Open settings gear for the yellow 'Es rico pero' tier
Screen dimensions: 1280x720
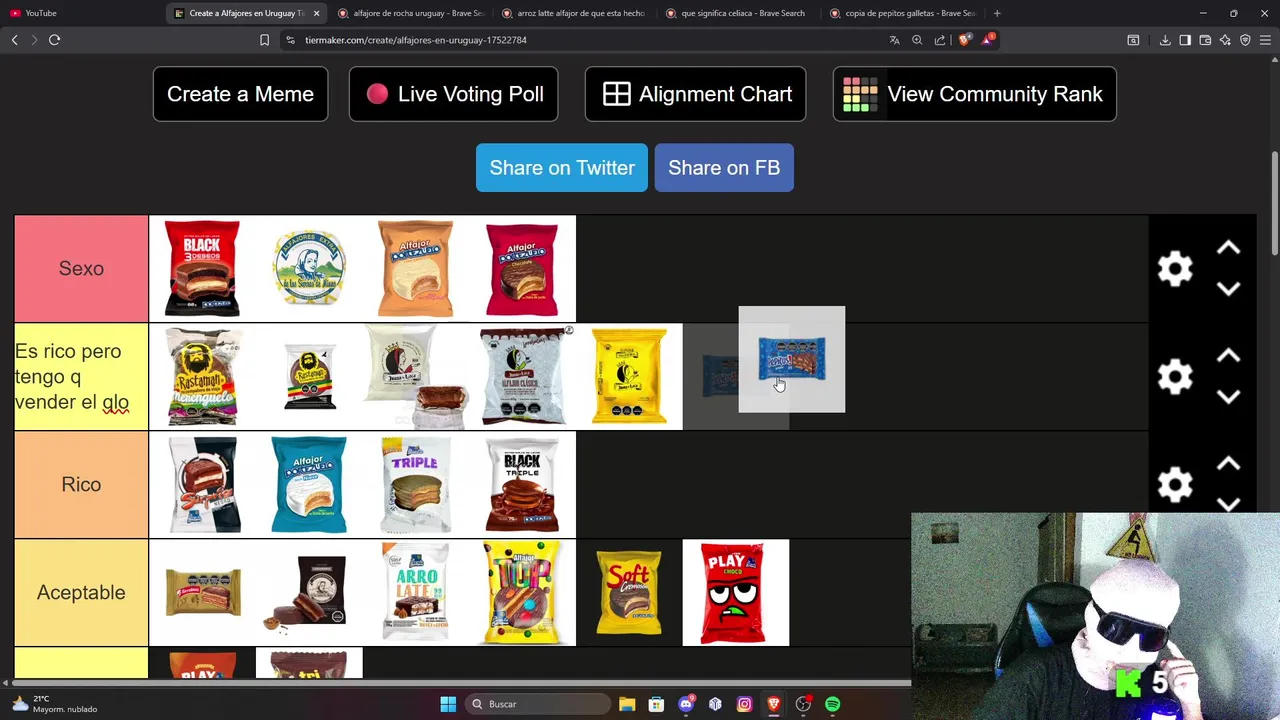(1175, 377)
